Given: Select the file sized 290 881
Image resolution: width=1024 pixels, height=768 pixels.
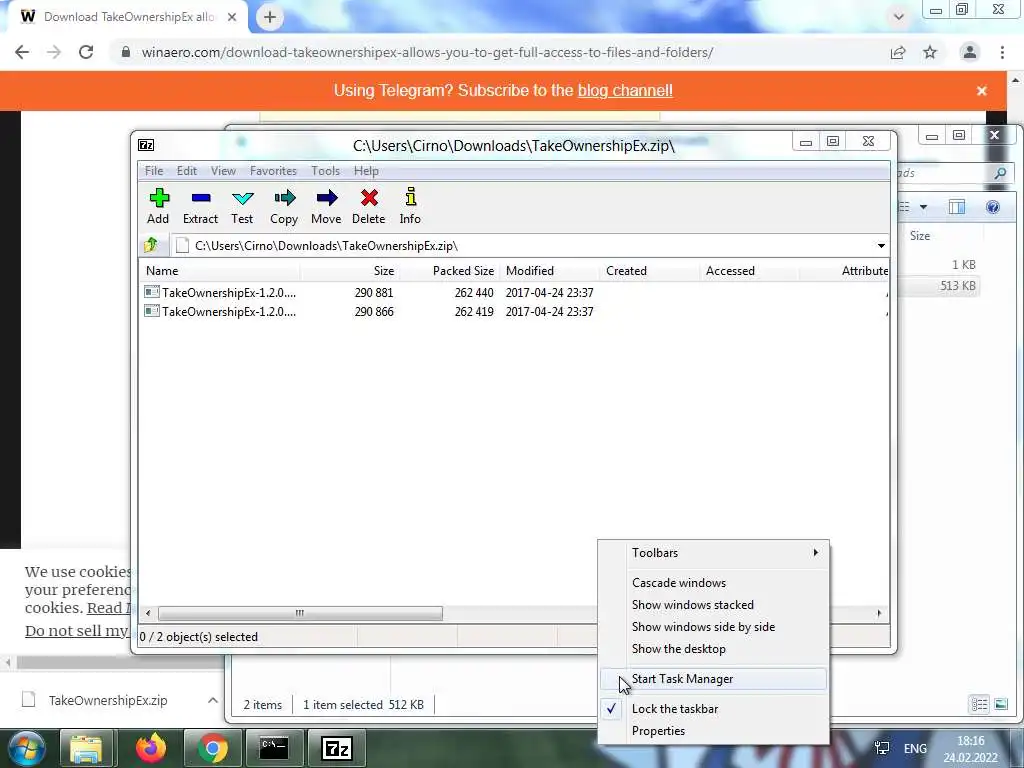Looking at the screenshot, I should tap(513, 293).
